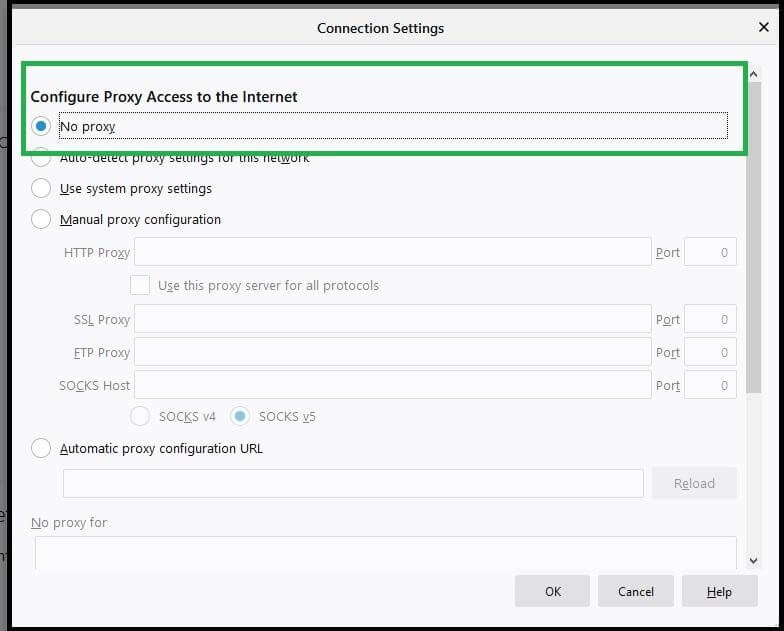
Task: Click the FTP Proxy Port field
Action: point(710,352)
